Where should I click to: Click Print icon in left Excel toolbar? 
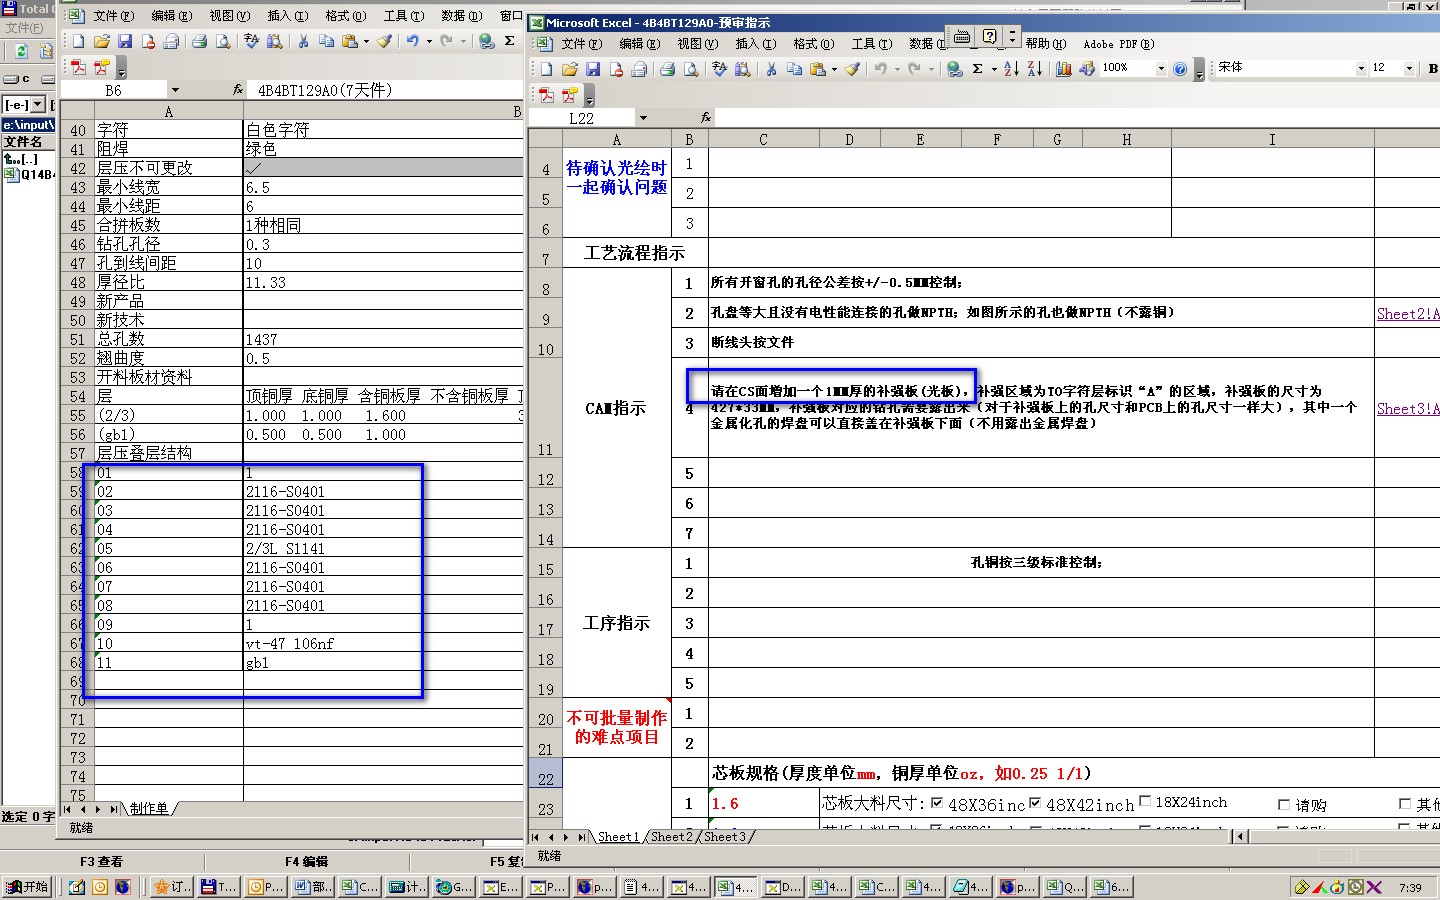[200, 41]
